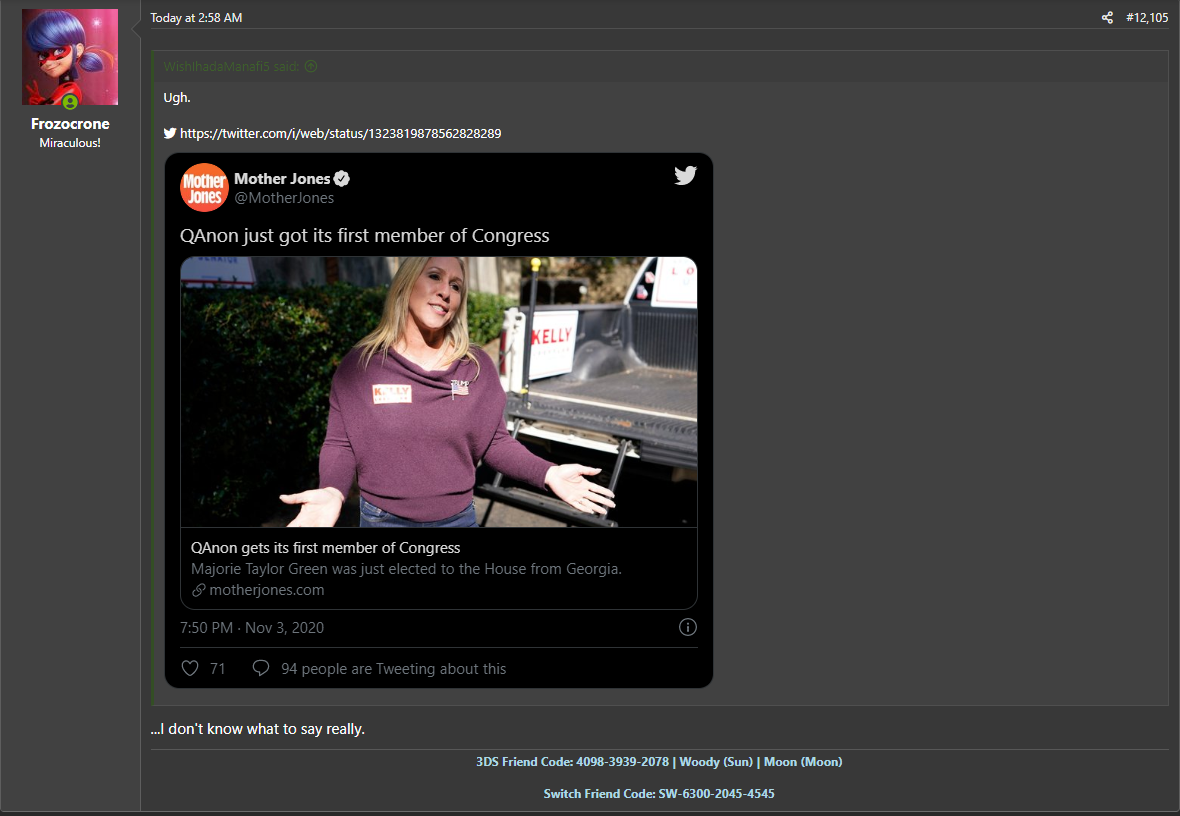The height and width of the screenshot is (816, 1180).
Task: Open Frozocrone's Ladybug avatar
Action: [x=70, y=56]
